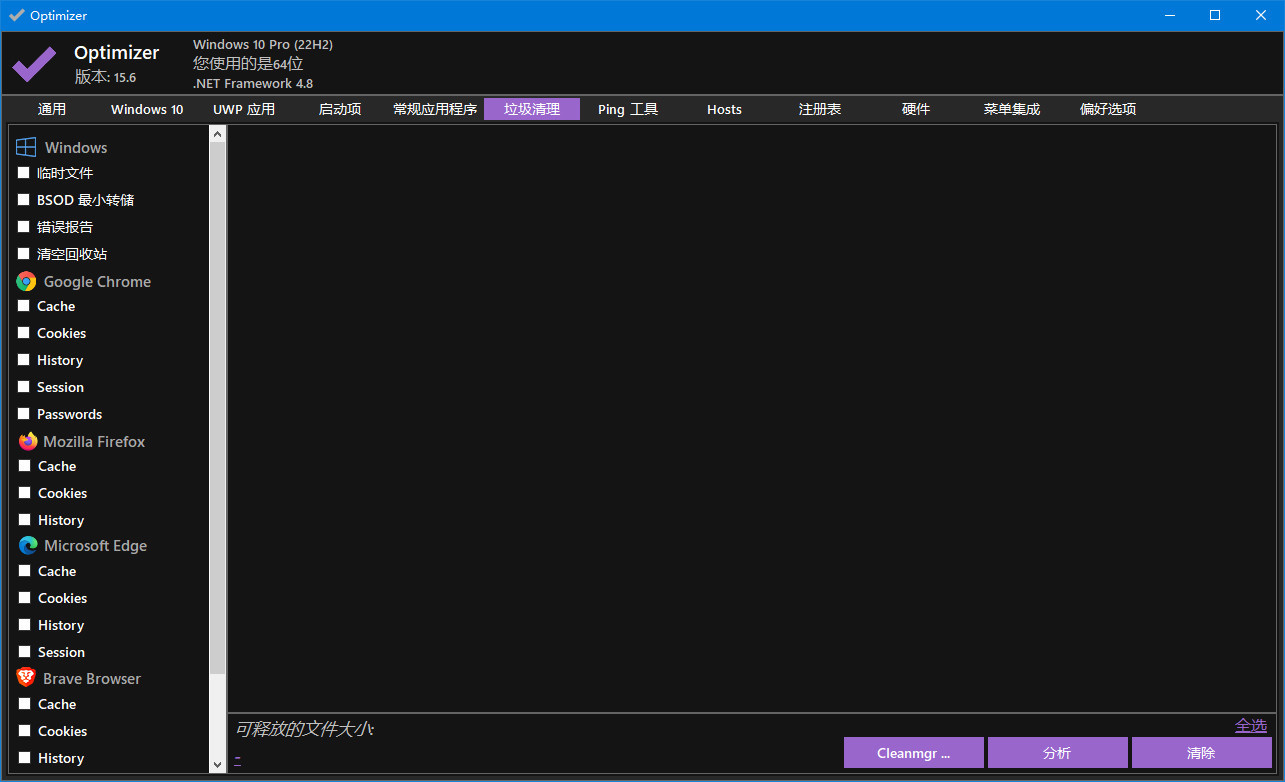Check Mozilla Firefox Cookies option
Viewport: 1285px width, 782px height.
24,492
